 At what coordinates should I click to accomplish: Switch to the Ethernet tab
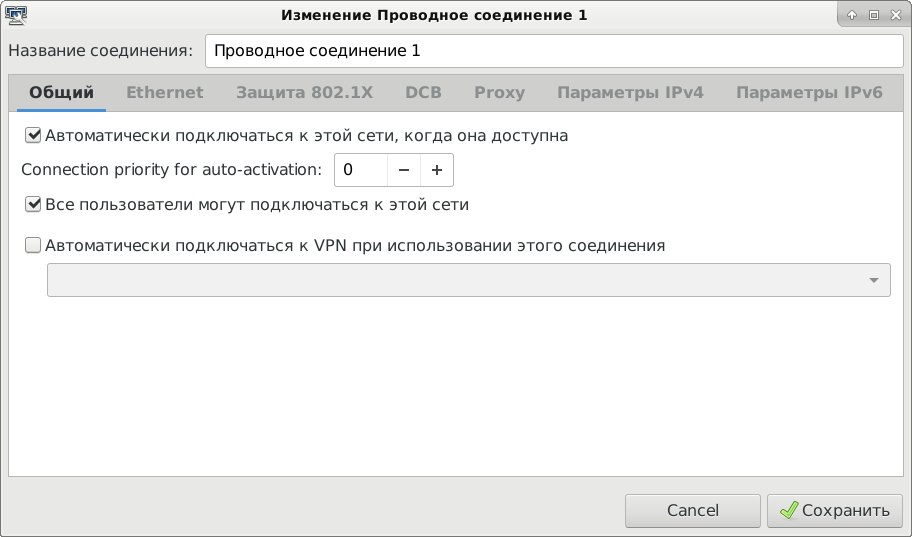pos(164,93)
